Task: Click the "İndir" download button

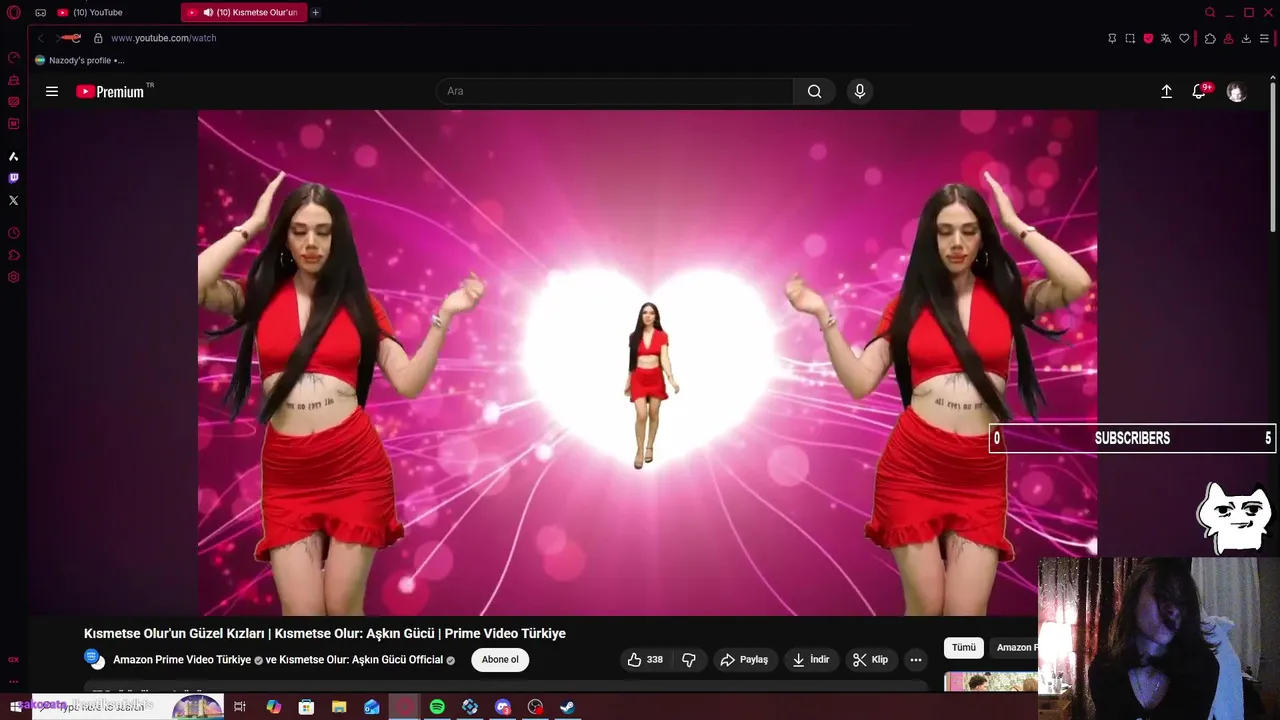Action: (x=811, y=660)
